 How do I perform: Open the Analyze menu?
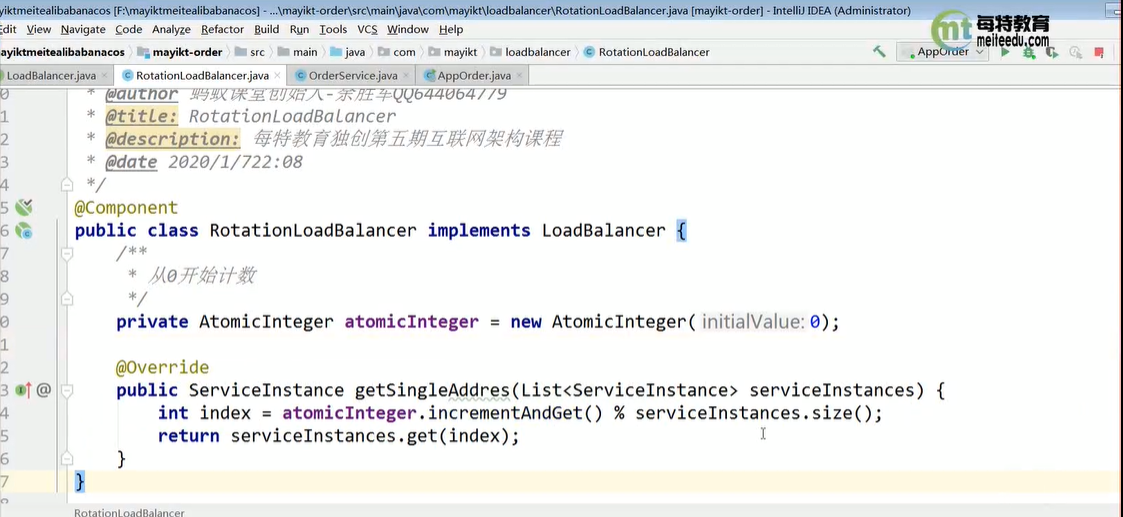(171, 29)
